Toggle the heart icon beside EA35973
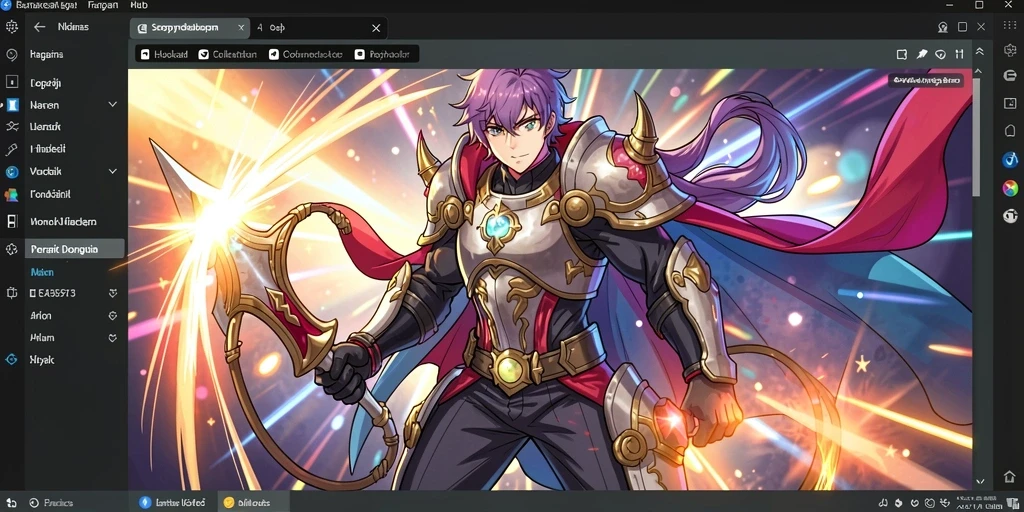The image size is (1024, 512). pos(112,293)
